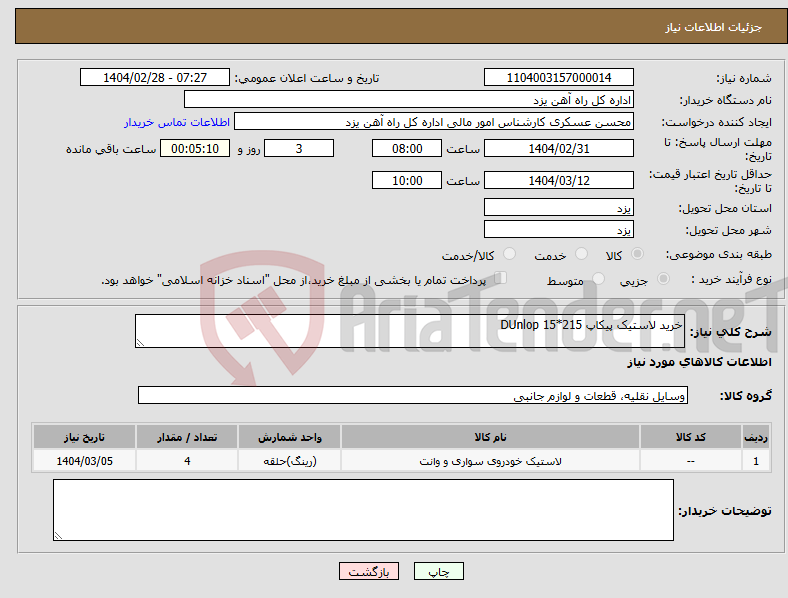This screenshot has height=598, width=788.
Task: Select the کالا/خدمت radio button
Action: pos(510,254)
